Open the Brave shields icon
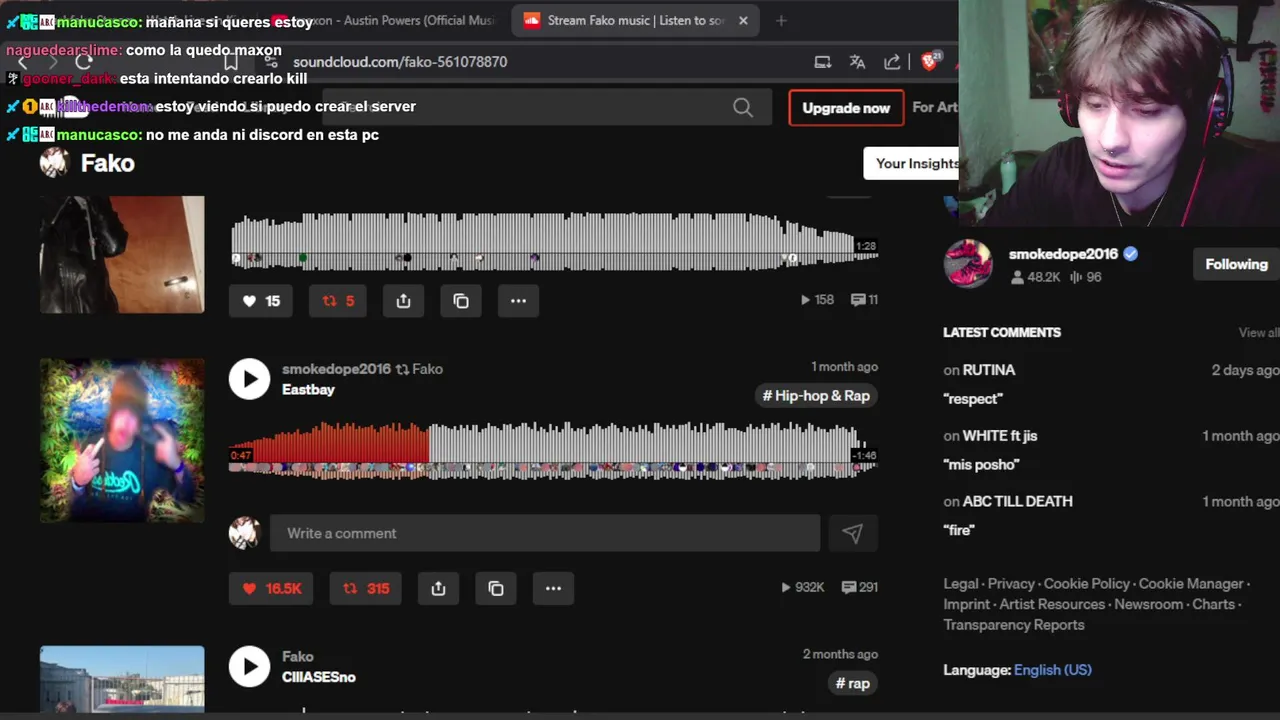The height and width of the screenshot is (720, 1280). click(x=929, y=62)
